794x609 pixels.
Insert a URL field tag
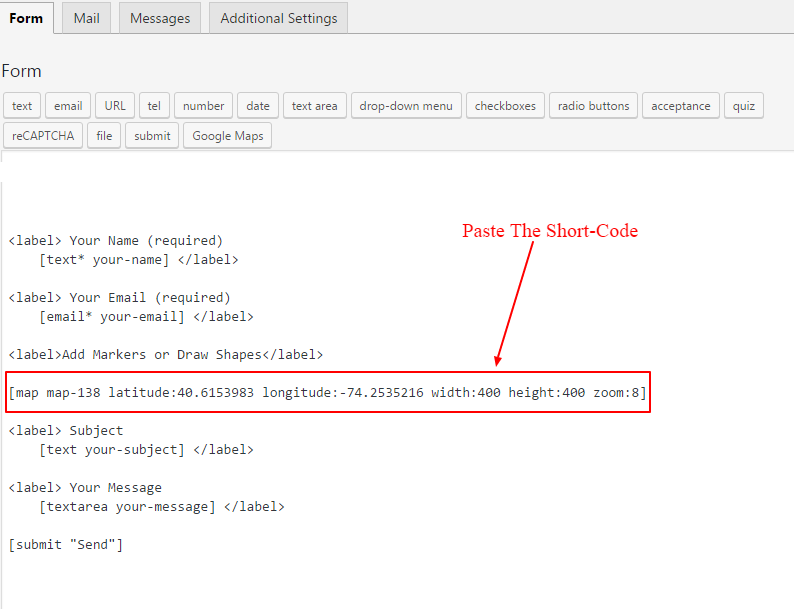[115, 106]
